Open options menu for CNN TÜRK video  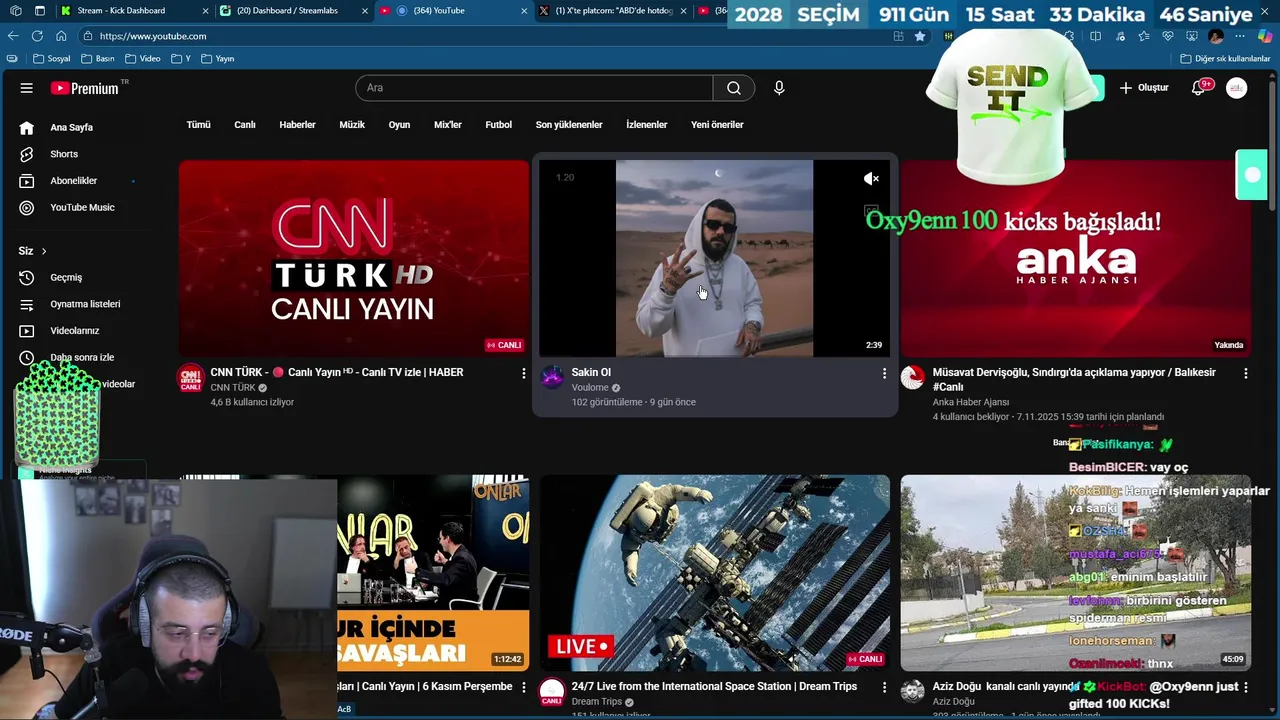(x=523, y=373)
